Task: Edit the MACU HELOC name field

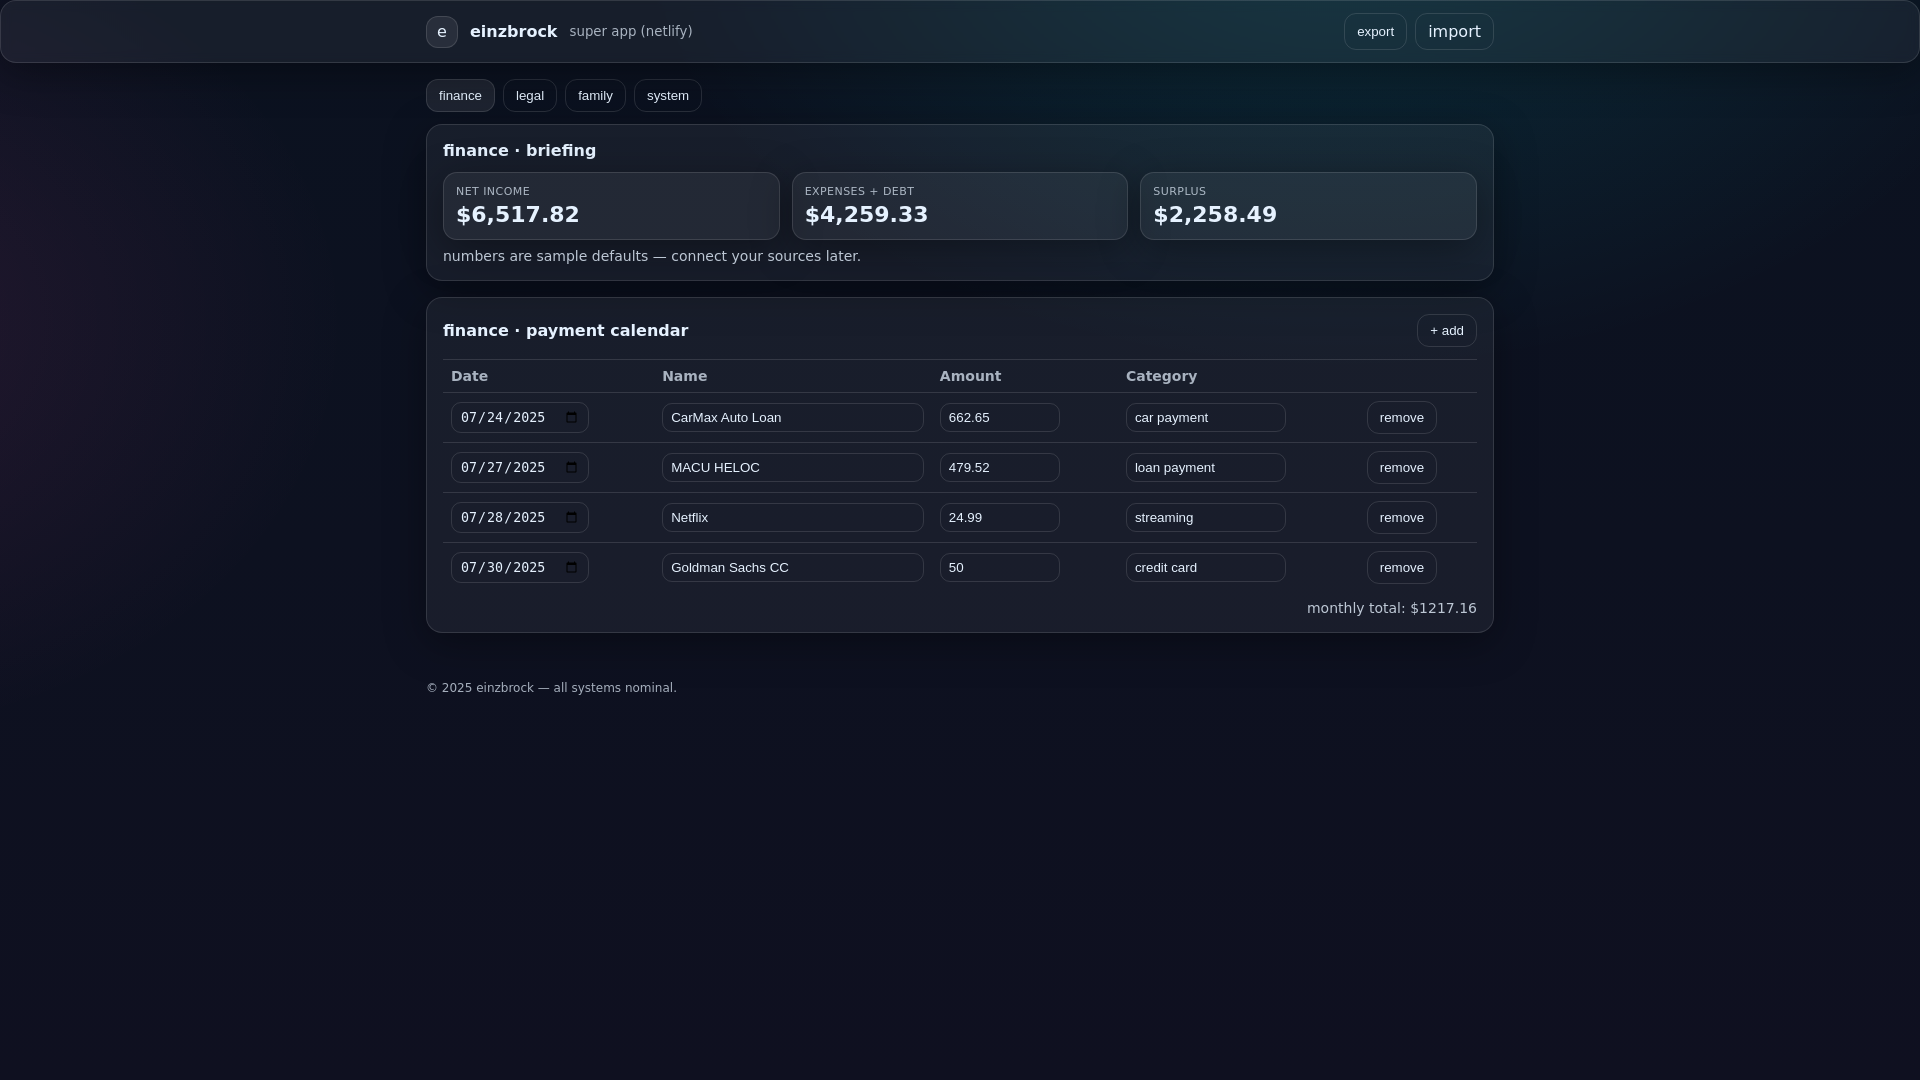Action: coord(793,468)
